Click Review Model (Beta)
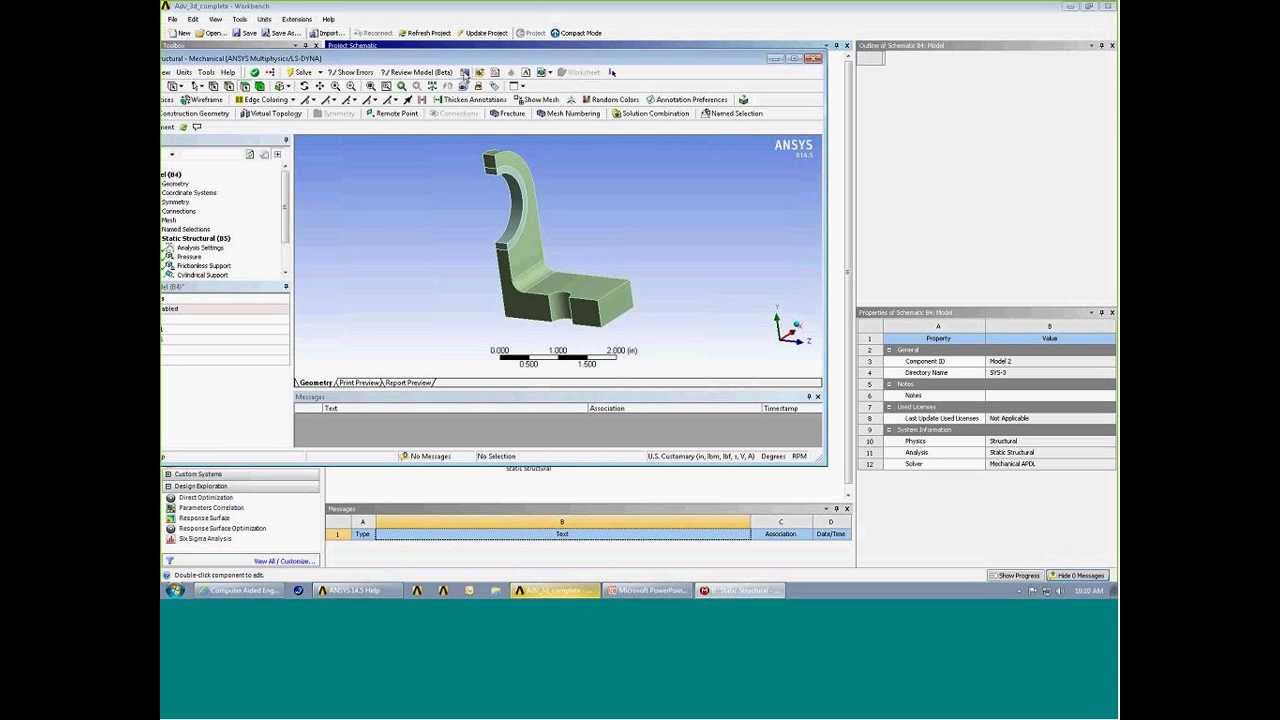The width and height of the screenshot is (1280, 720). coord(416,72)
